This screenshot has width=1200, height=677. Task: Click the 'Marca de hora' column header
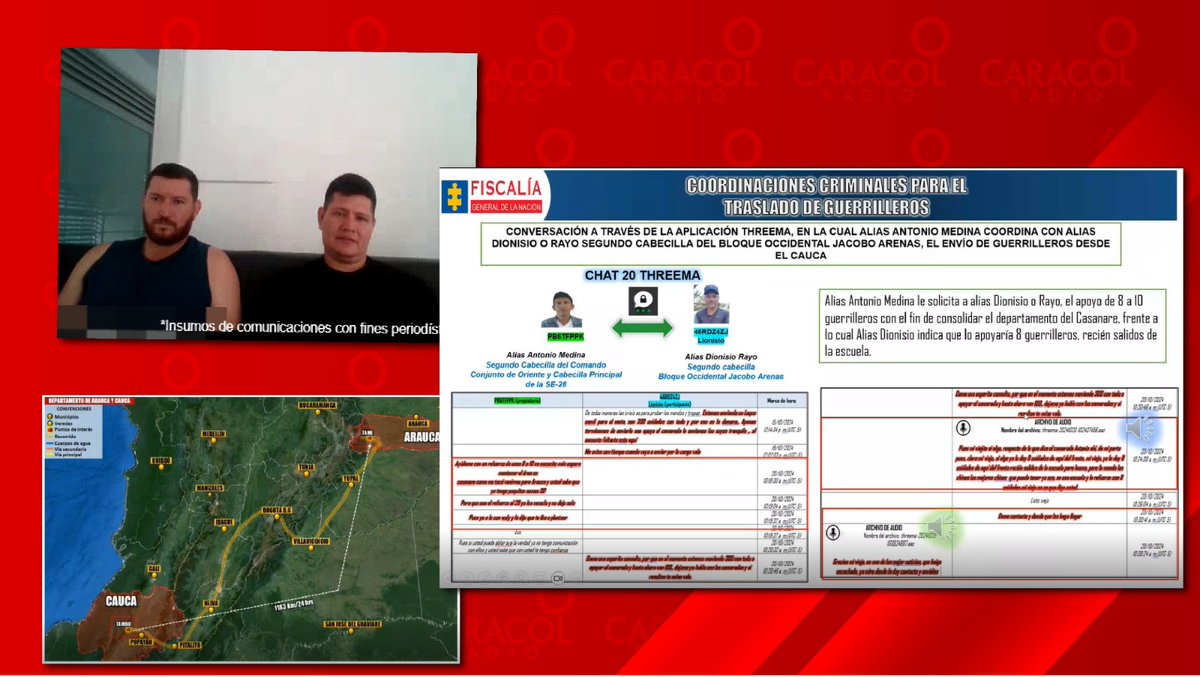click(780, 400)
